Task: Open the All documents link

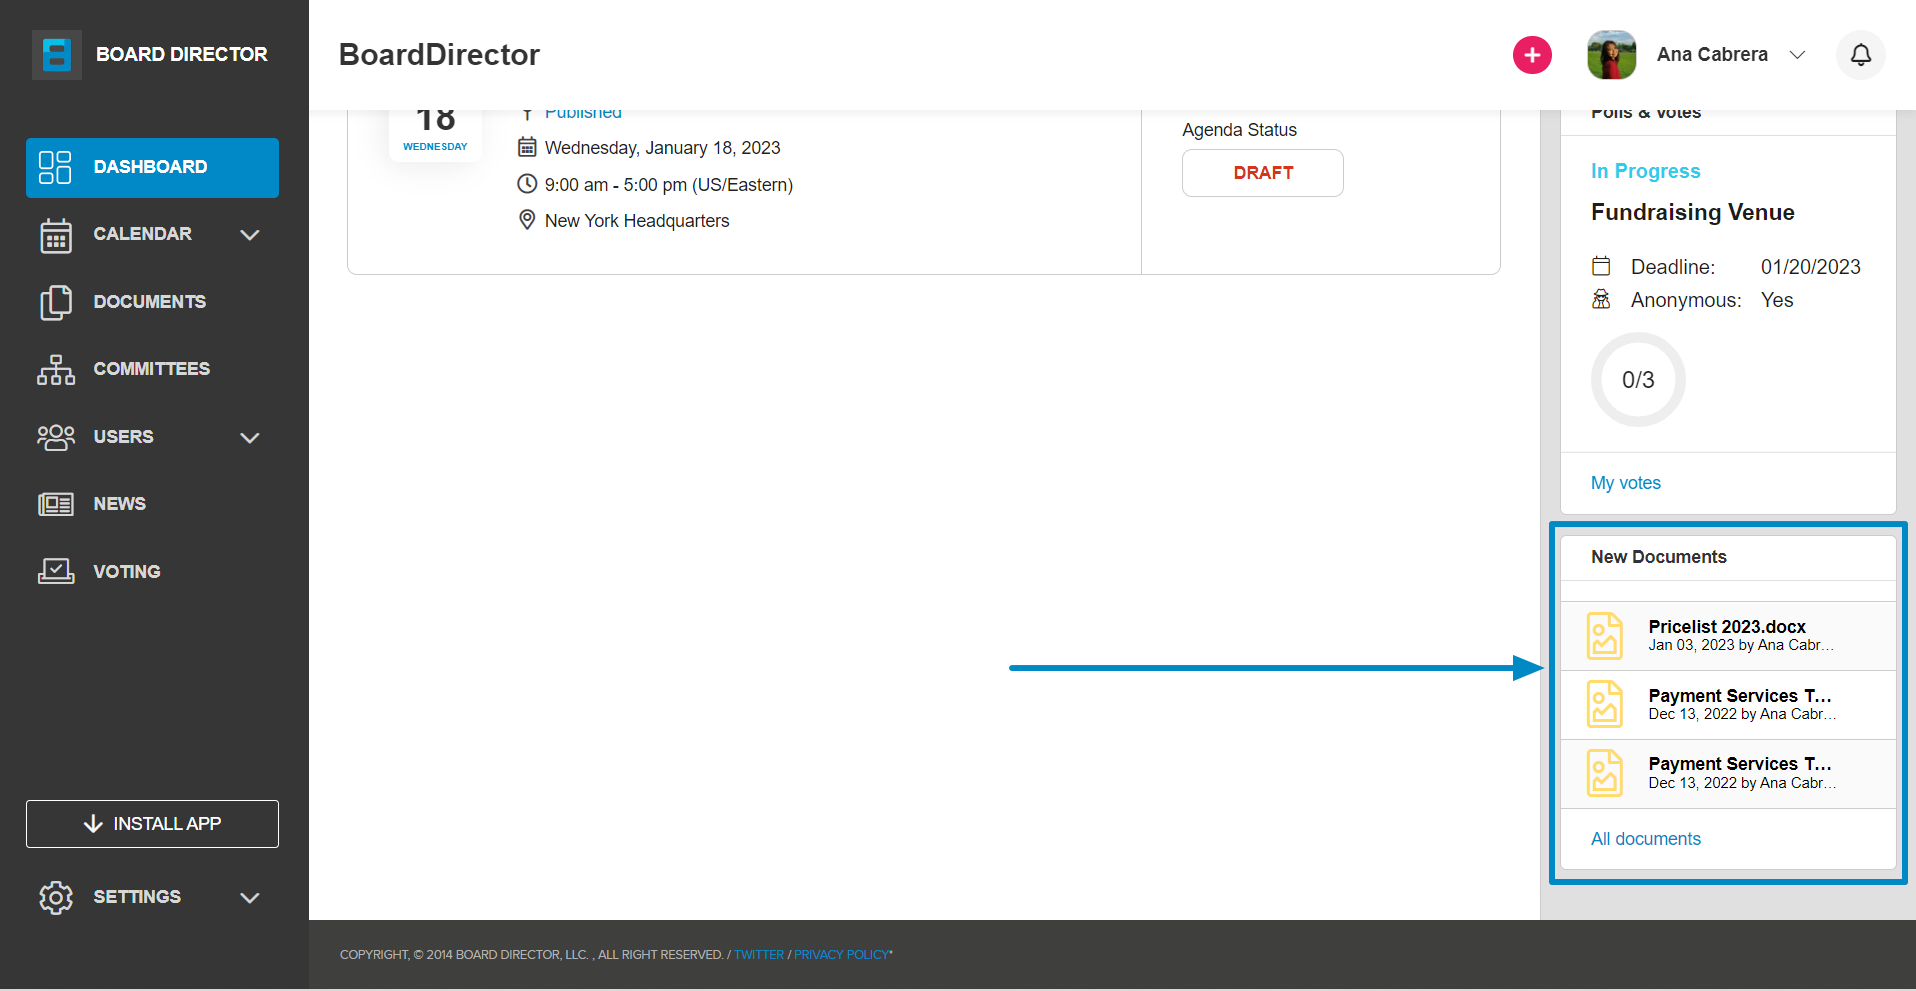Action: [1645, 839]
